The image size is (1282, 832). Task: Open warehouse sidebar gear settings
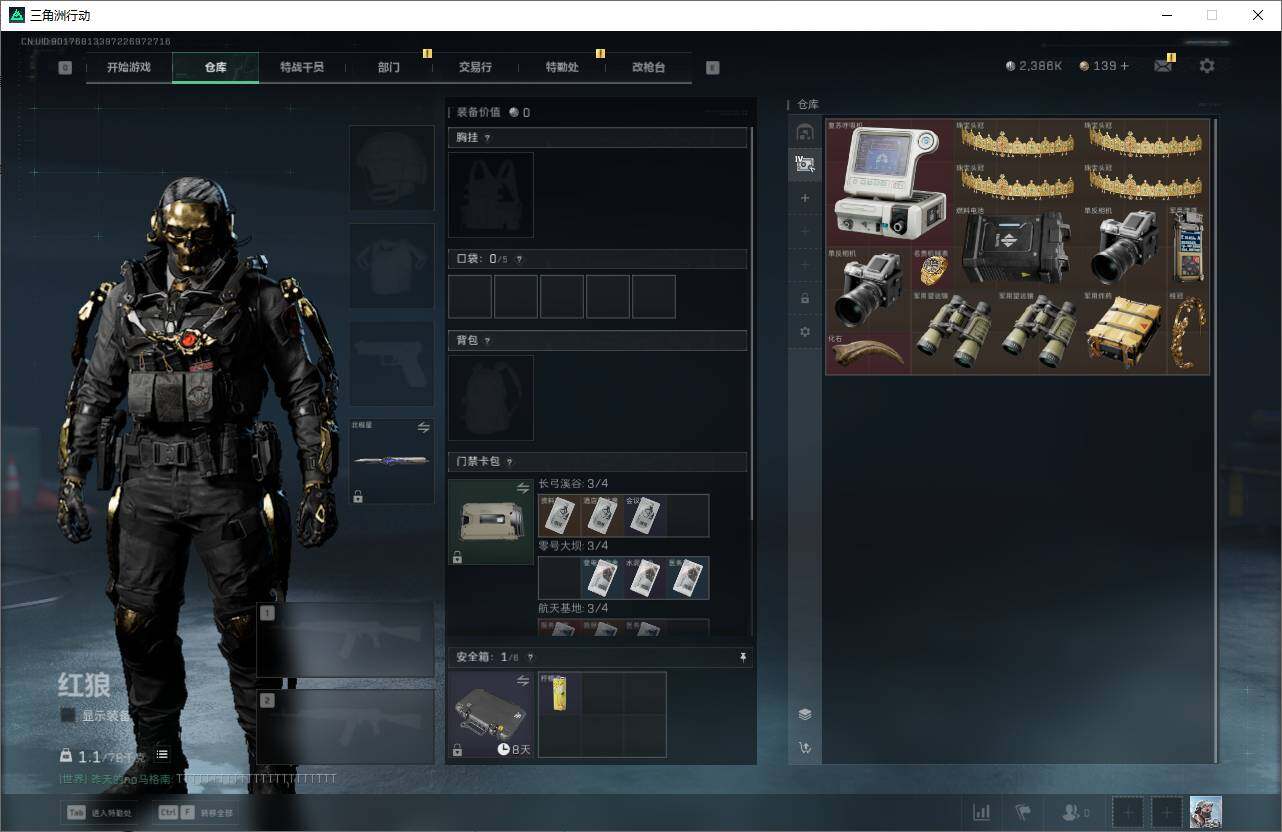coord(805,331)
